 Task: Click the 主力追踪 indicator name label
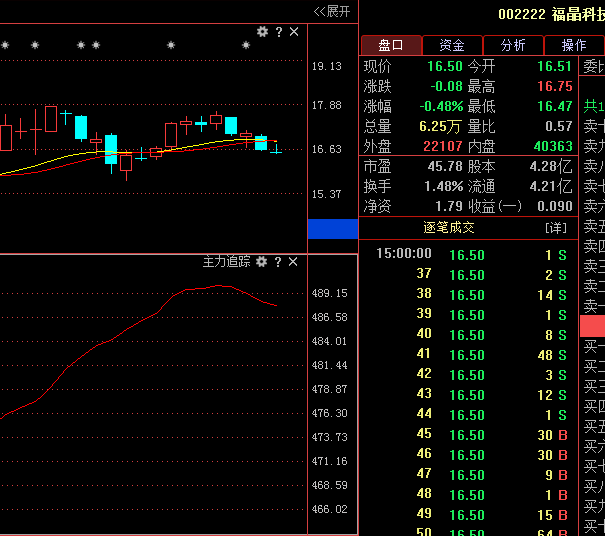click(x=226, y=262)
